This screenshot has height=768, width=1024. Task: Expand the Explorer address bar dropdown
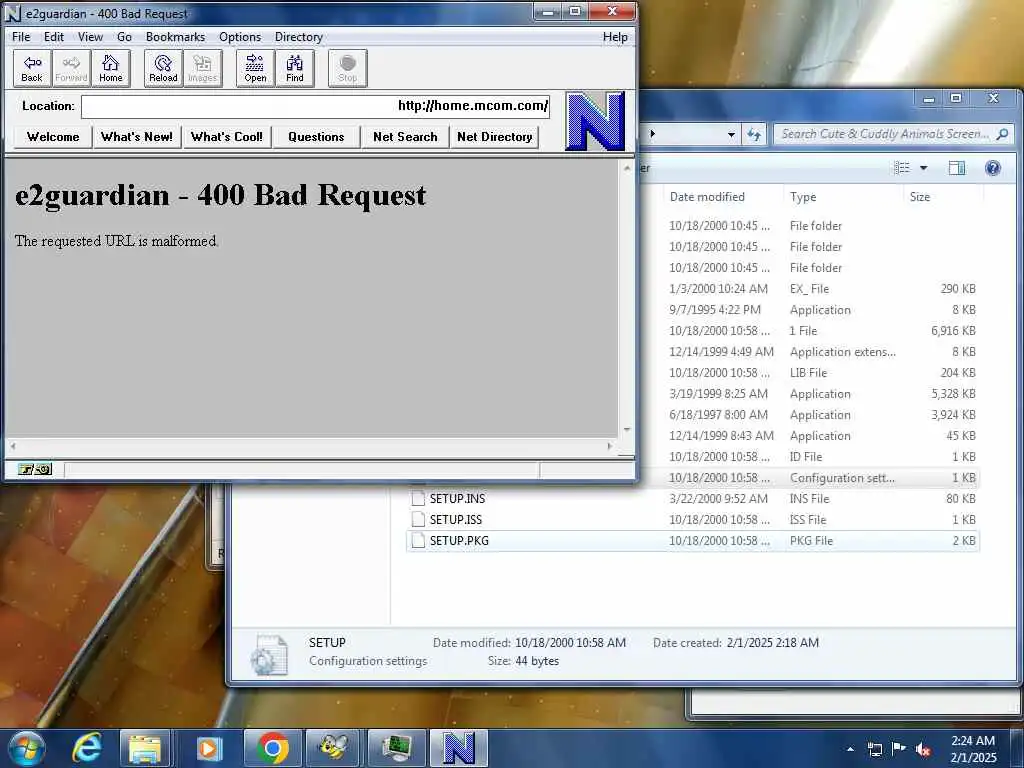pyautogui.click(x=731, y=135)
